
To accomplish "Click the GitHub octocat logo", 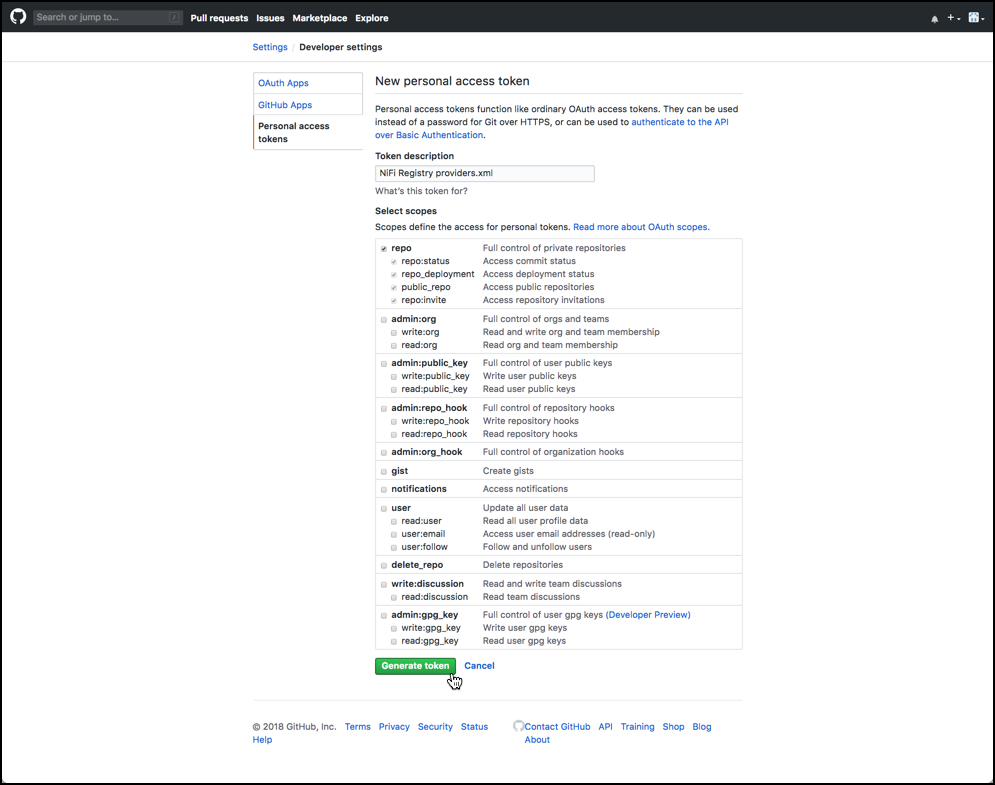I will tap(17, 17).
